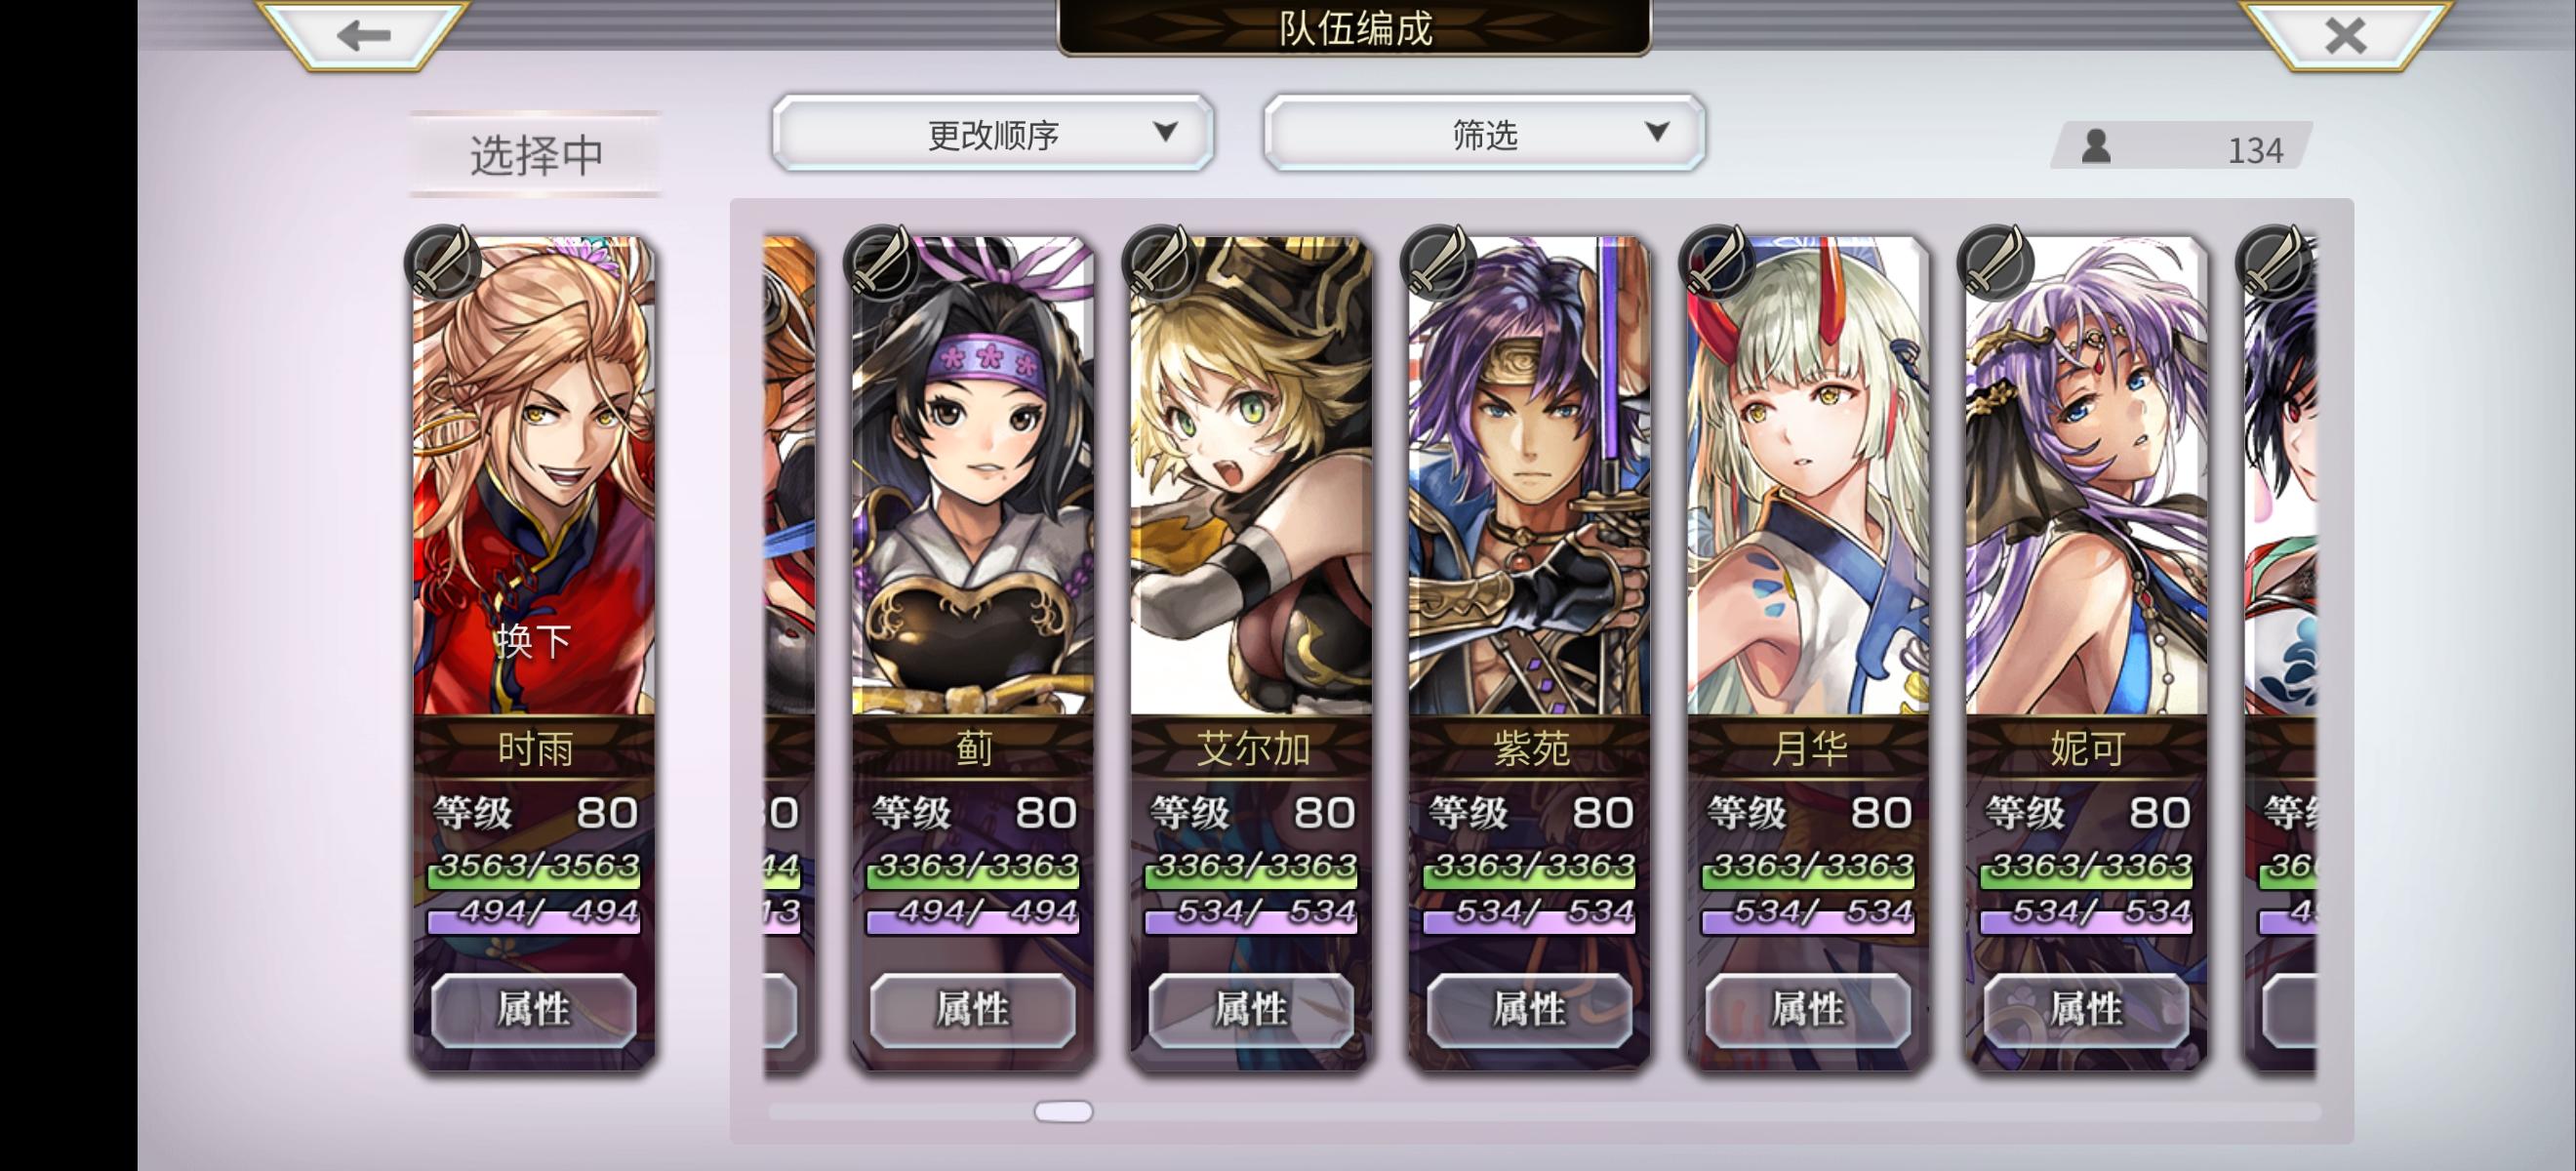Image resolution: width=2576 pixels, height=1171 pixels.
Task: Select the 妮可 character portrait
Action: (x=2087, y=476)
